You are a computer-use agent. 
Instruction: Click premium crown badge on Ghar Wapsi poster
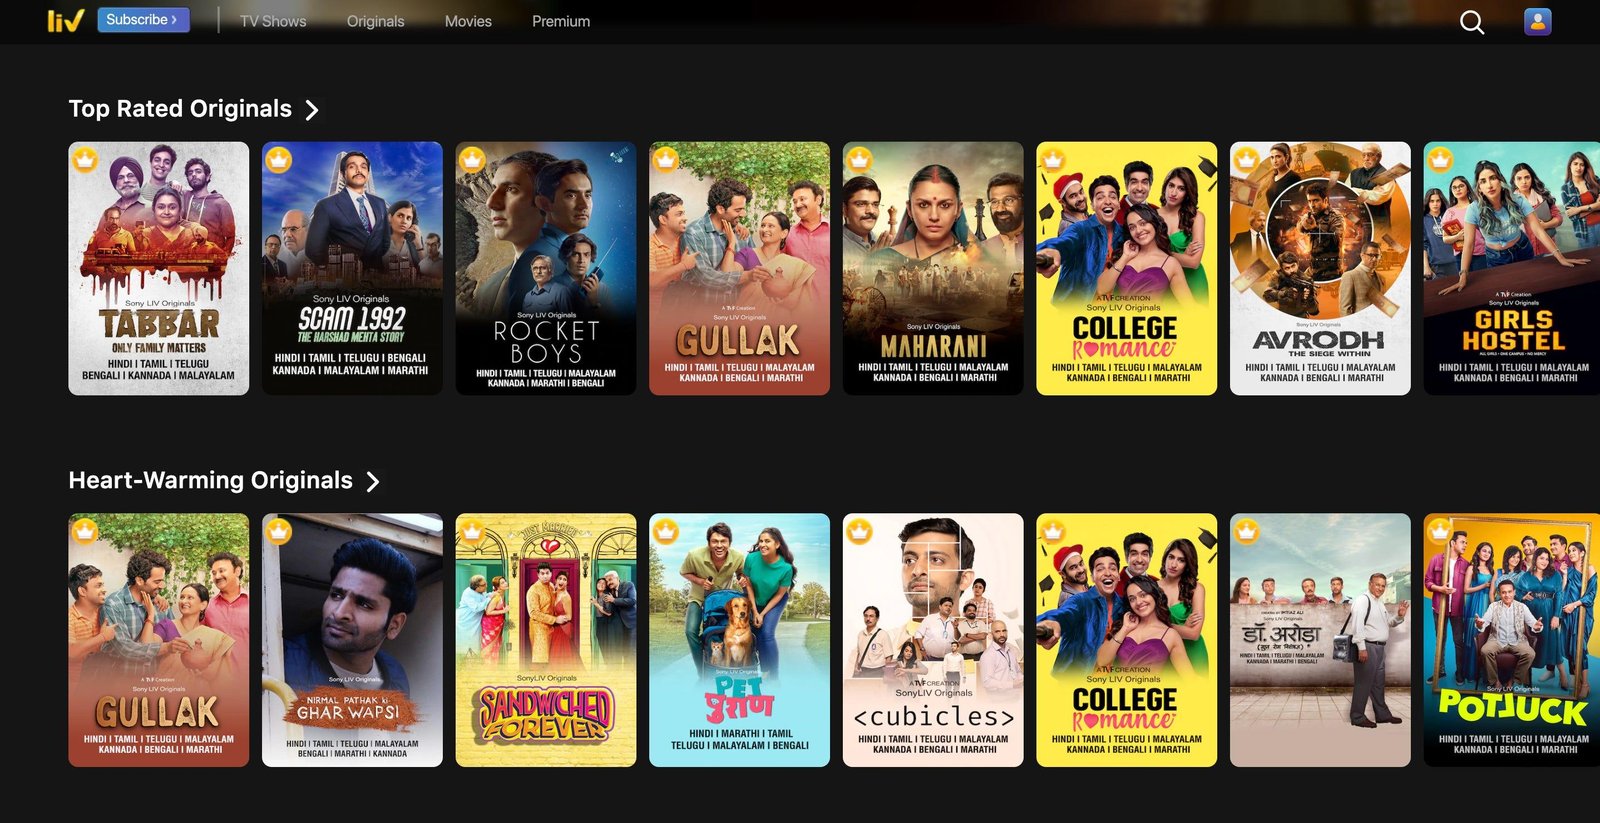[x=279, y=531]
